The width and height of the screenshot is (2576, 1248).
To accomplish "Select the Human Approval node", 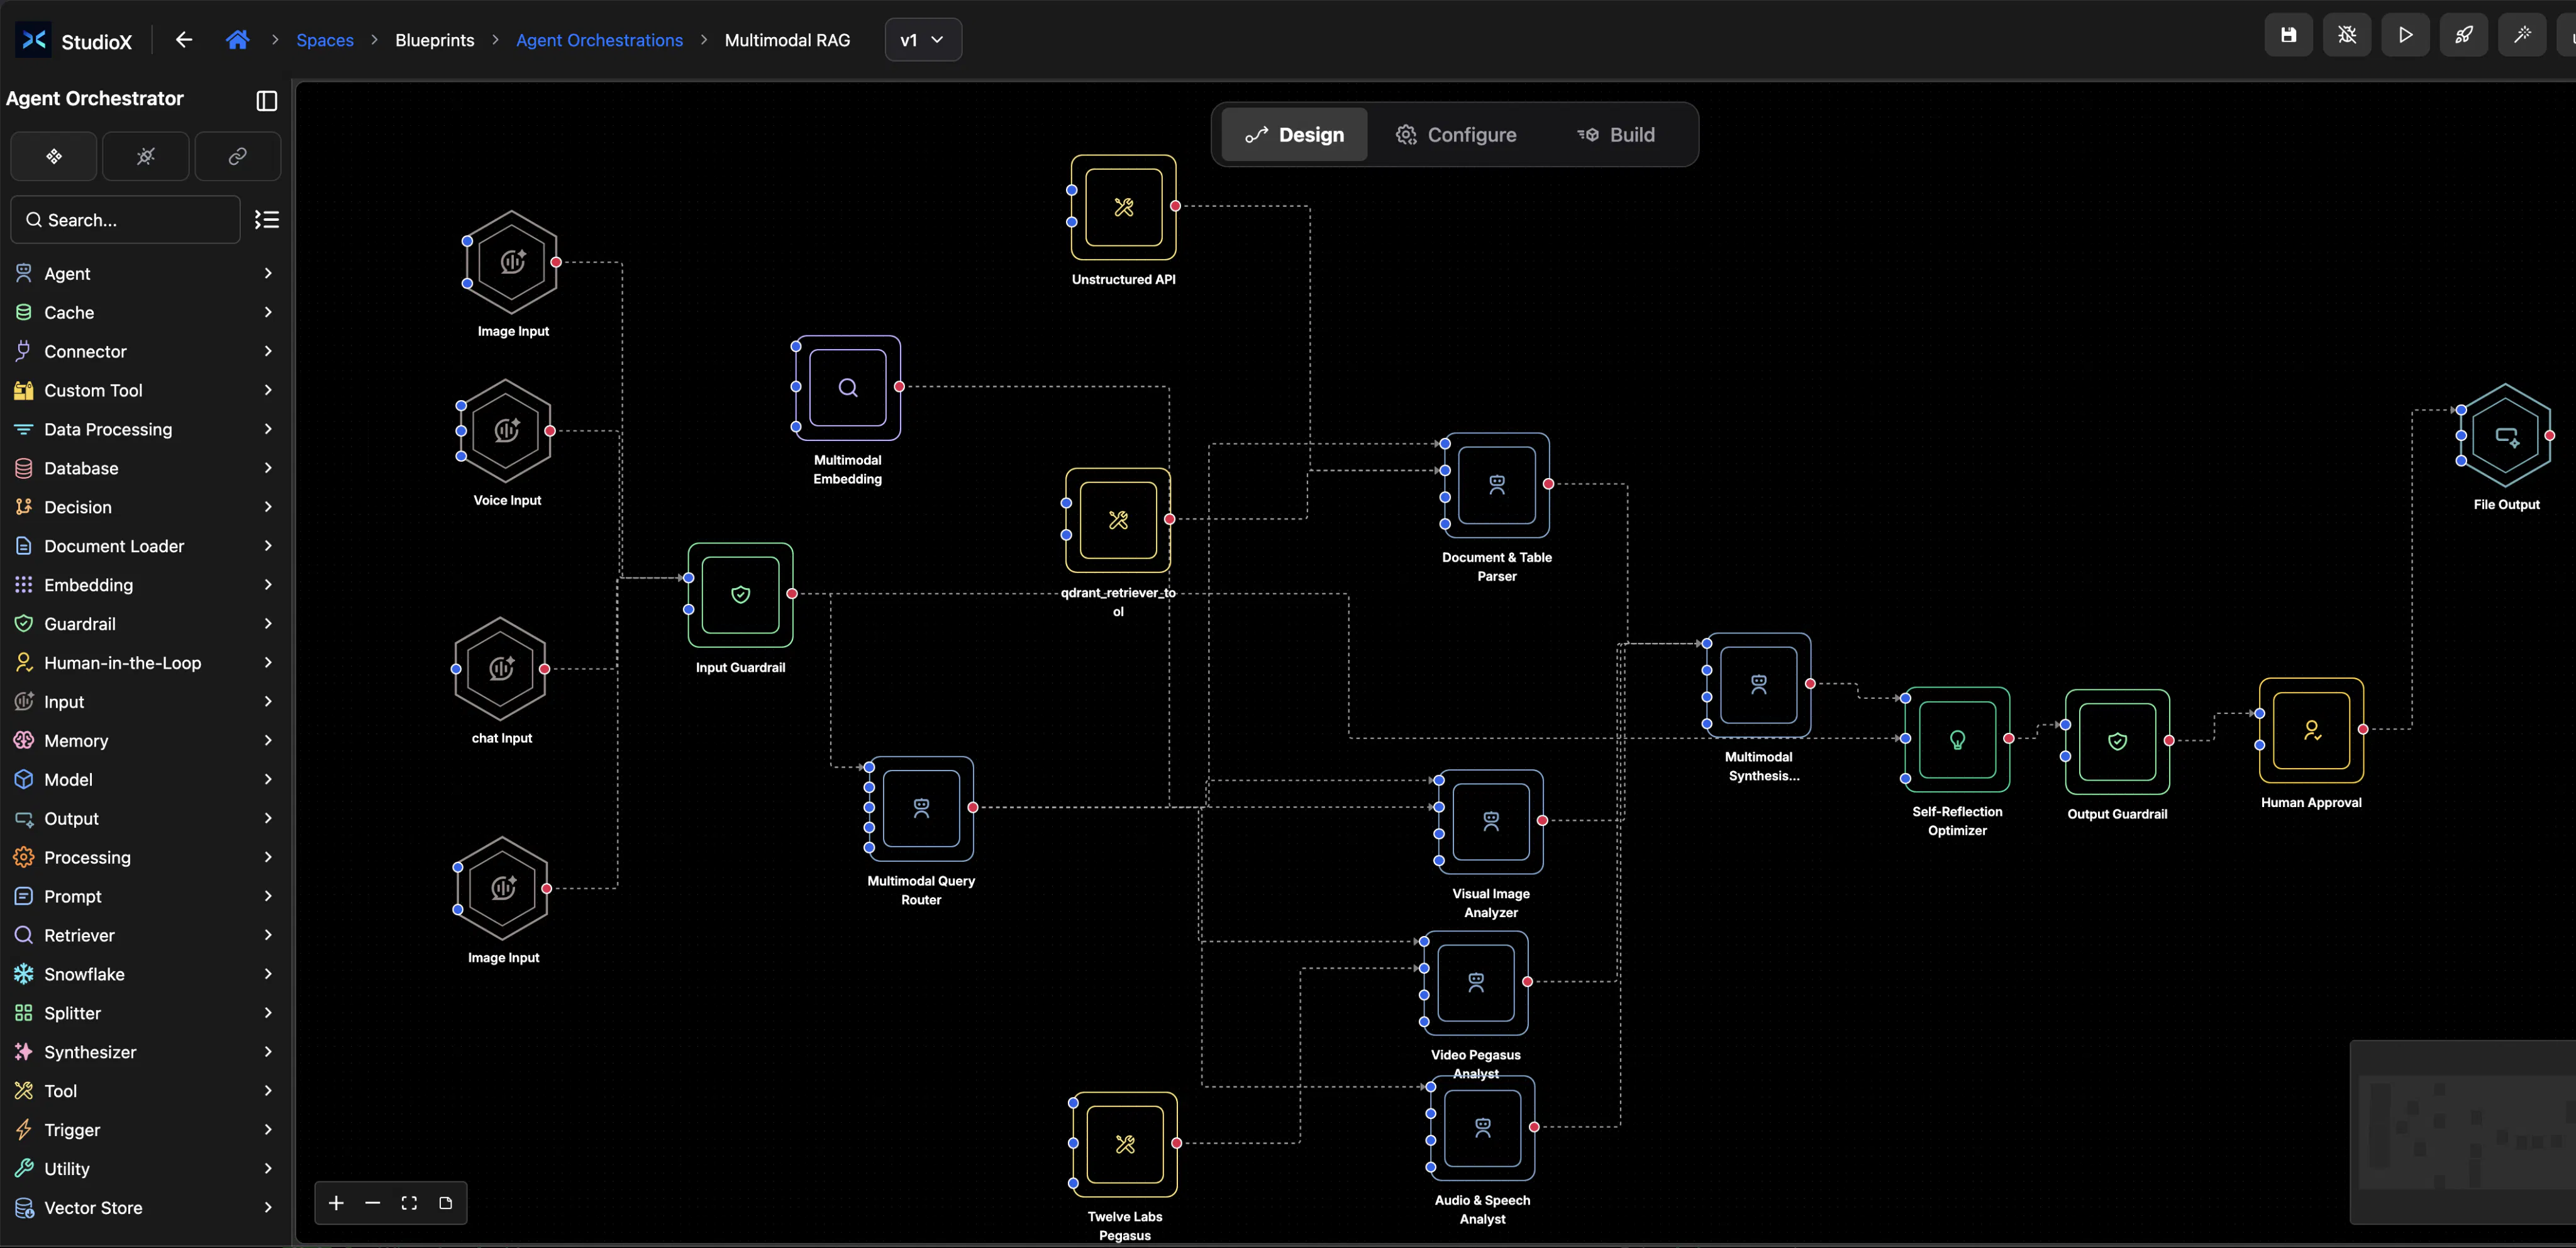I will click(x=2311, y=730).
